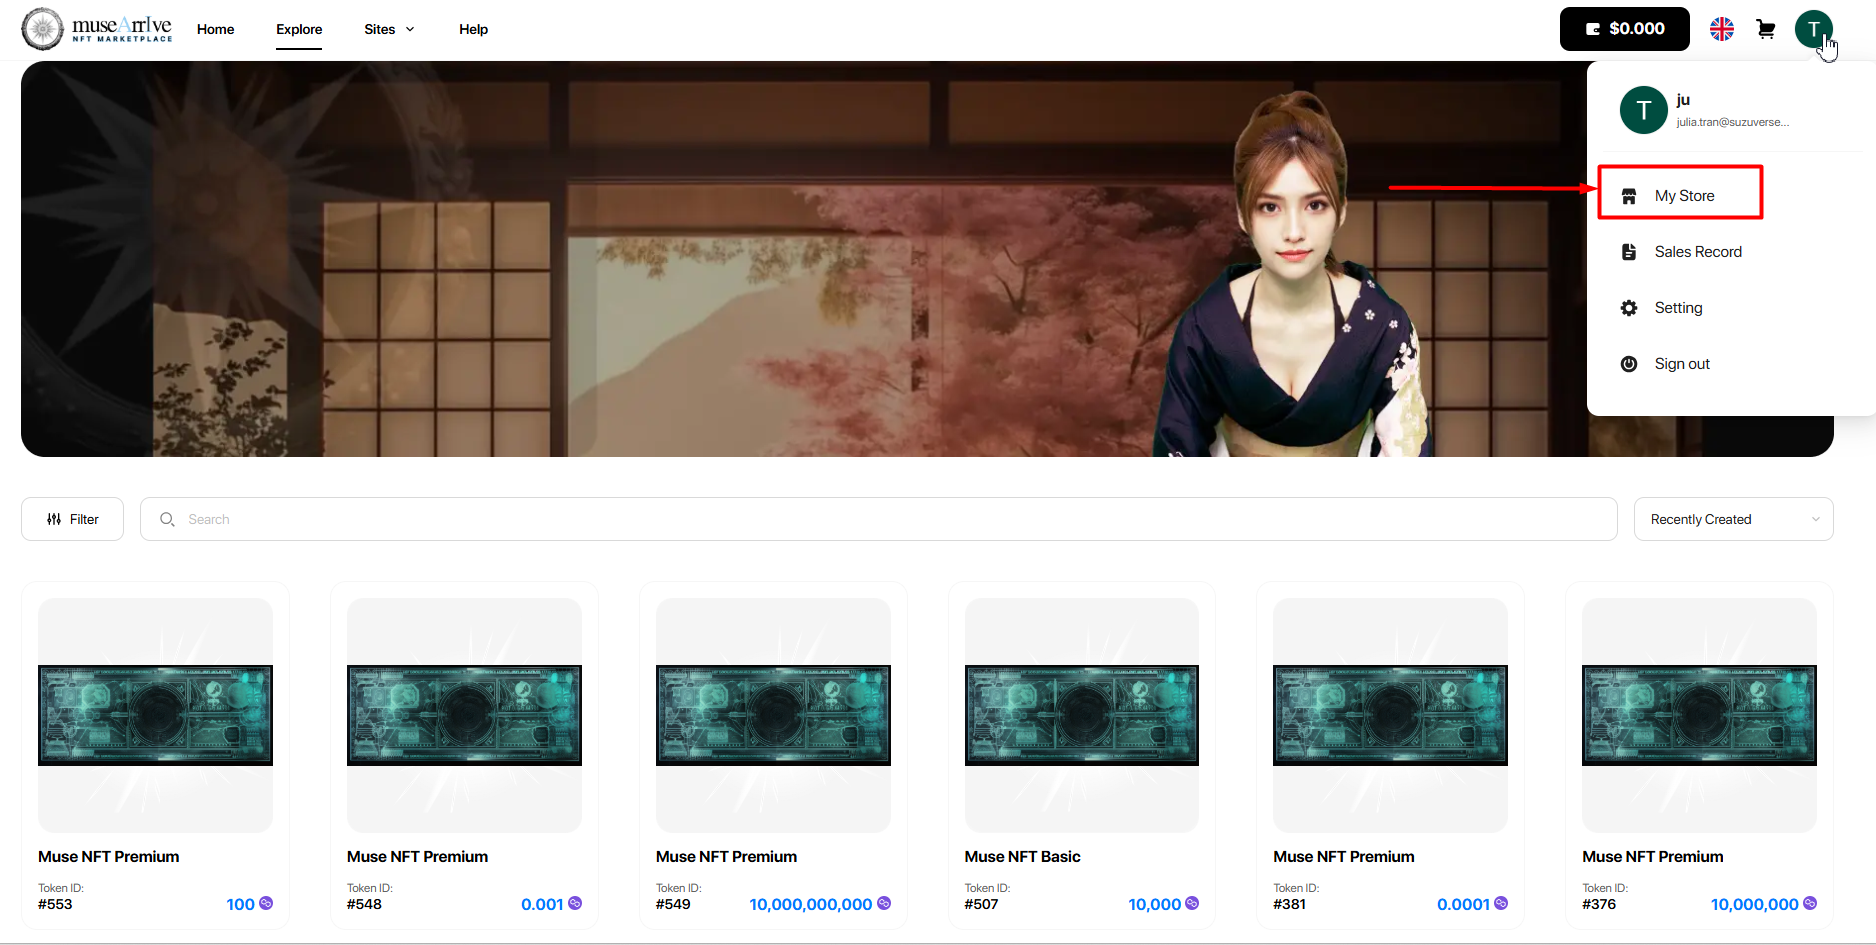The width and height of the screenshot is (1876, 945).
Task: Click the large profile avatar in dropdown
Action: (x=1643, y=110)
